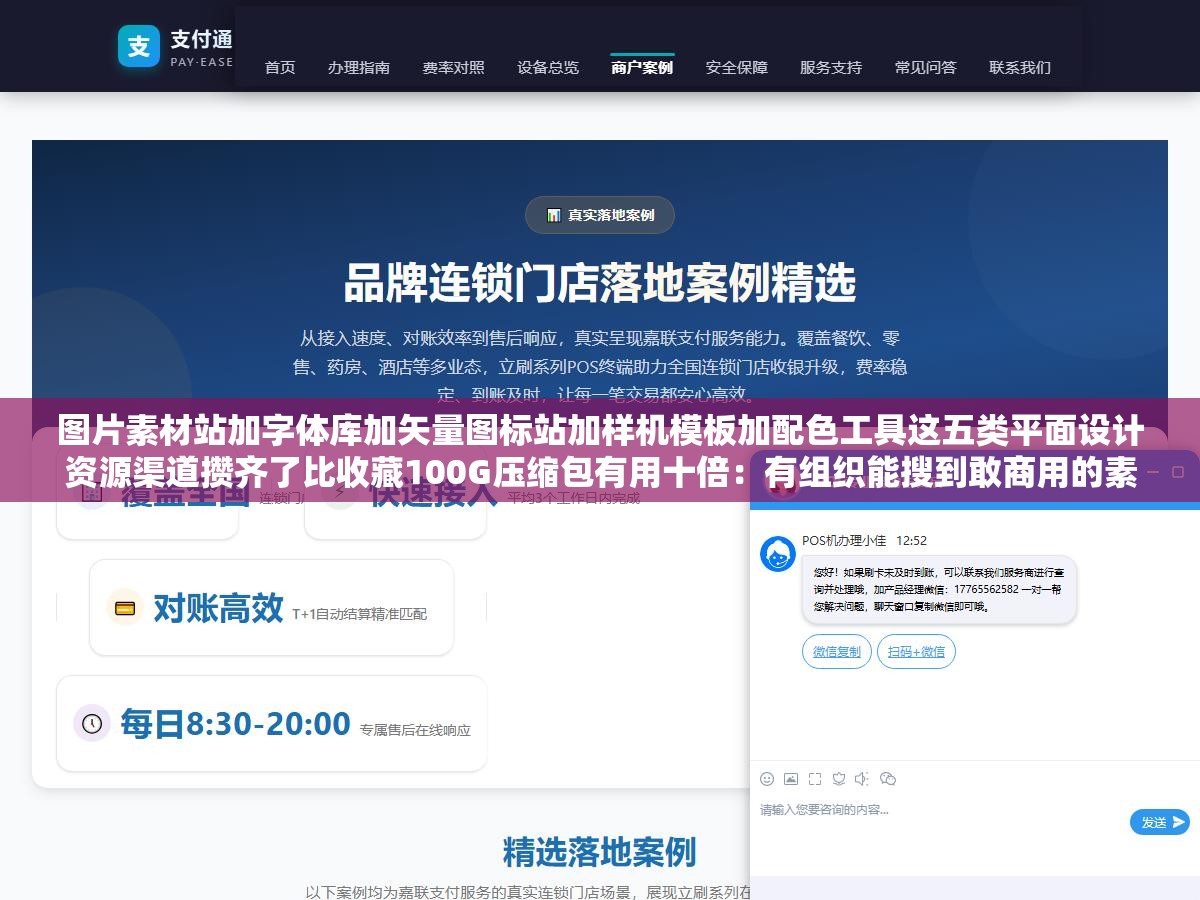Open the 首页 nav item
The height and width of the screenshot is (900, 1200).
point(280,68)
